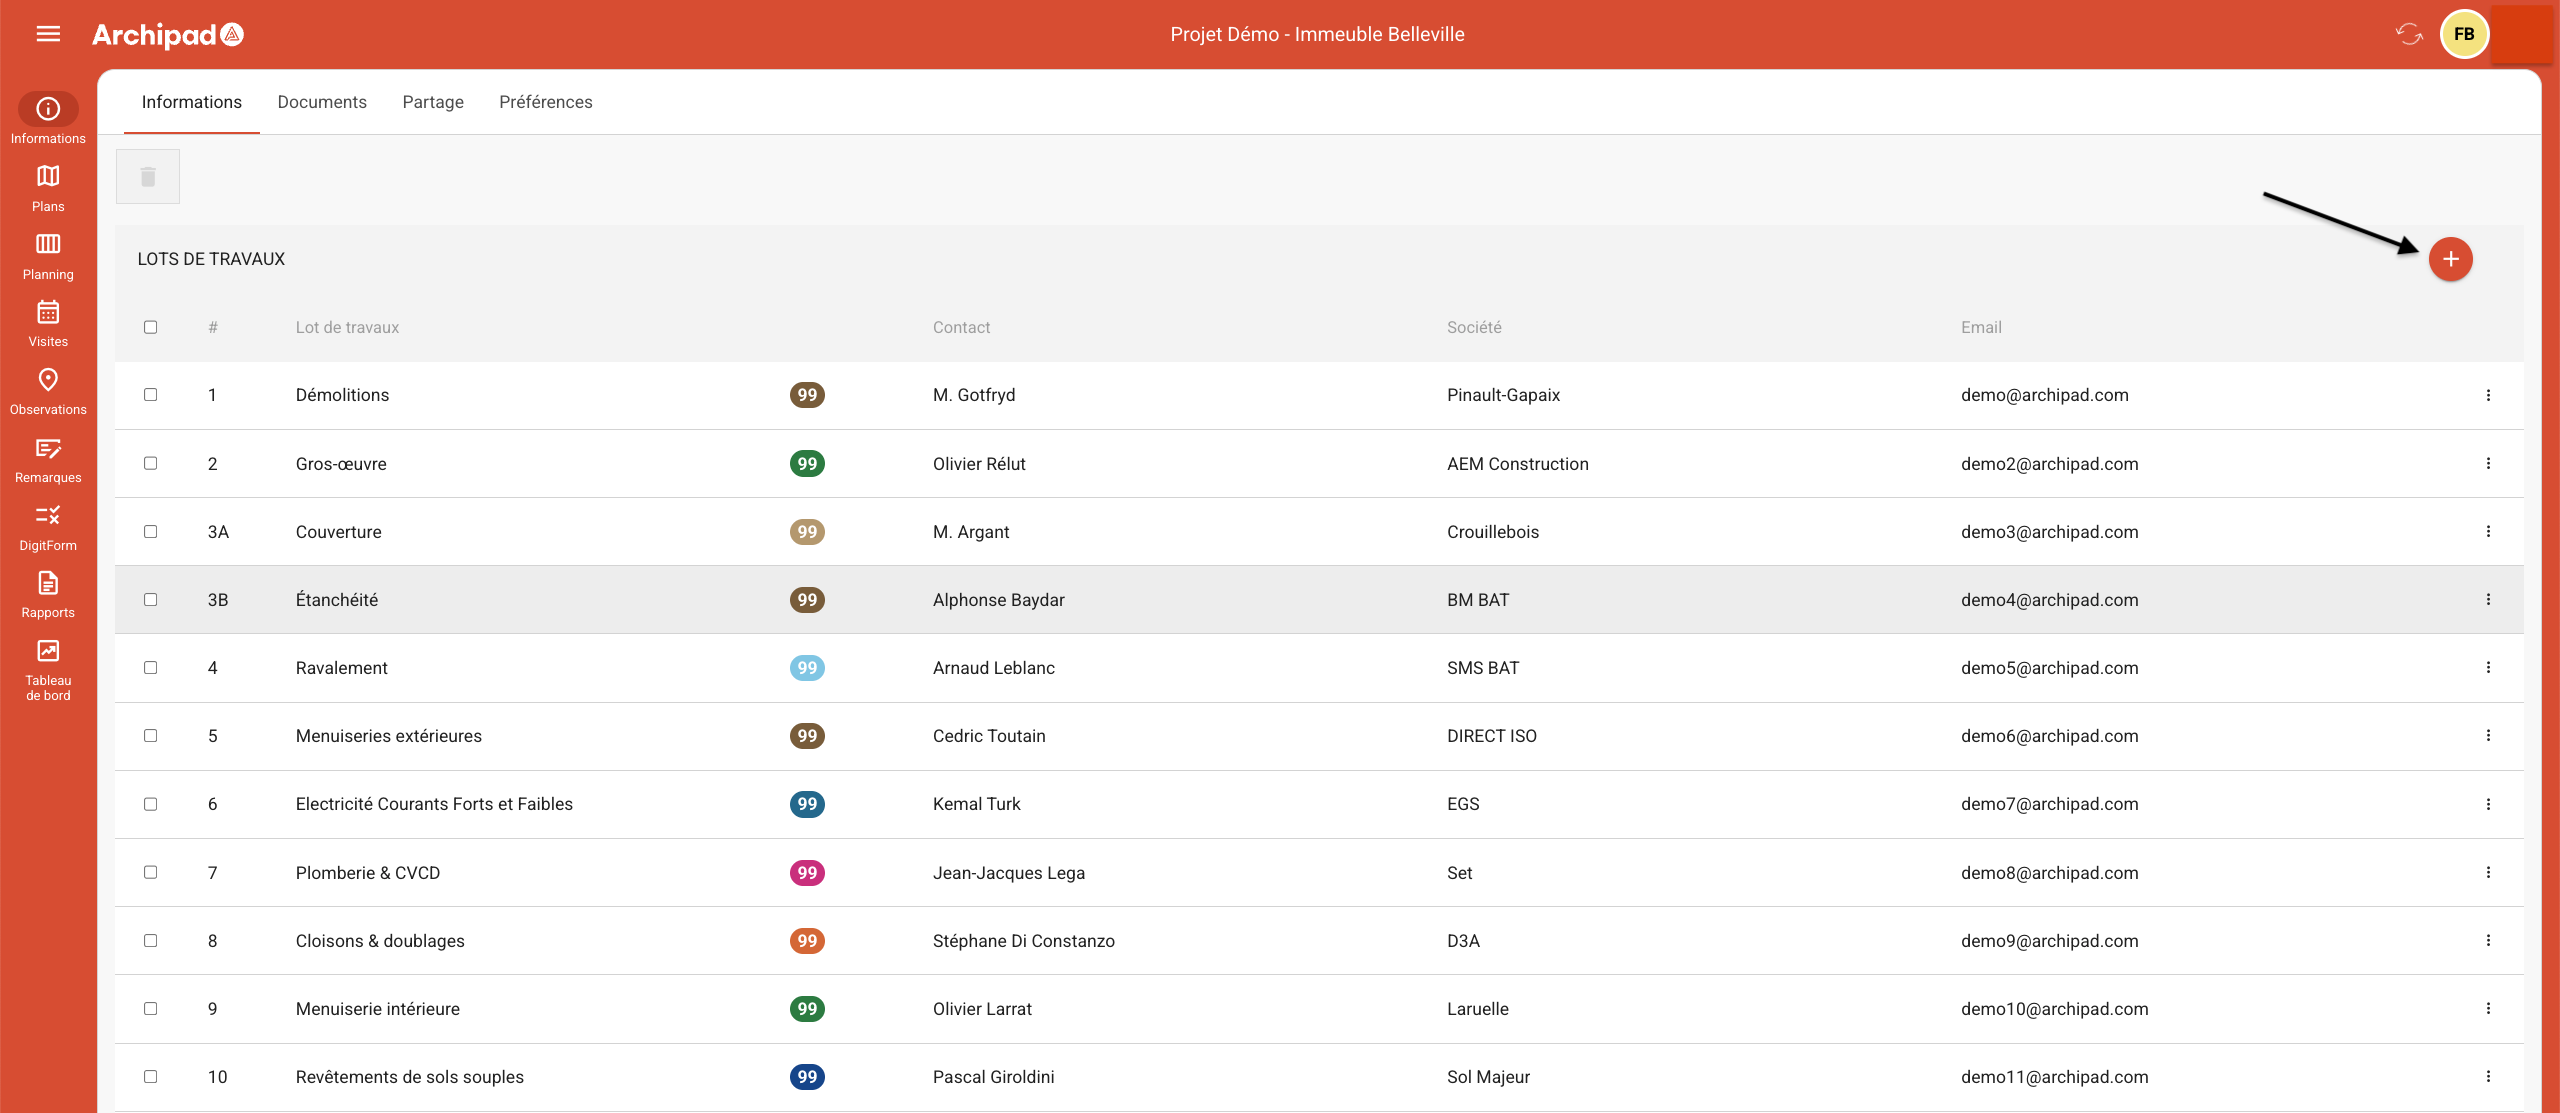Go to Planning in the sidebar
This screenshot has height=1113, width=2560.
(48, 256)
